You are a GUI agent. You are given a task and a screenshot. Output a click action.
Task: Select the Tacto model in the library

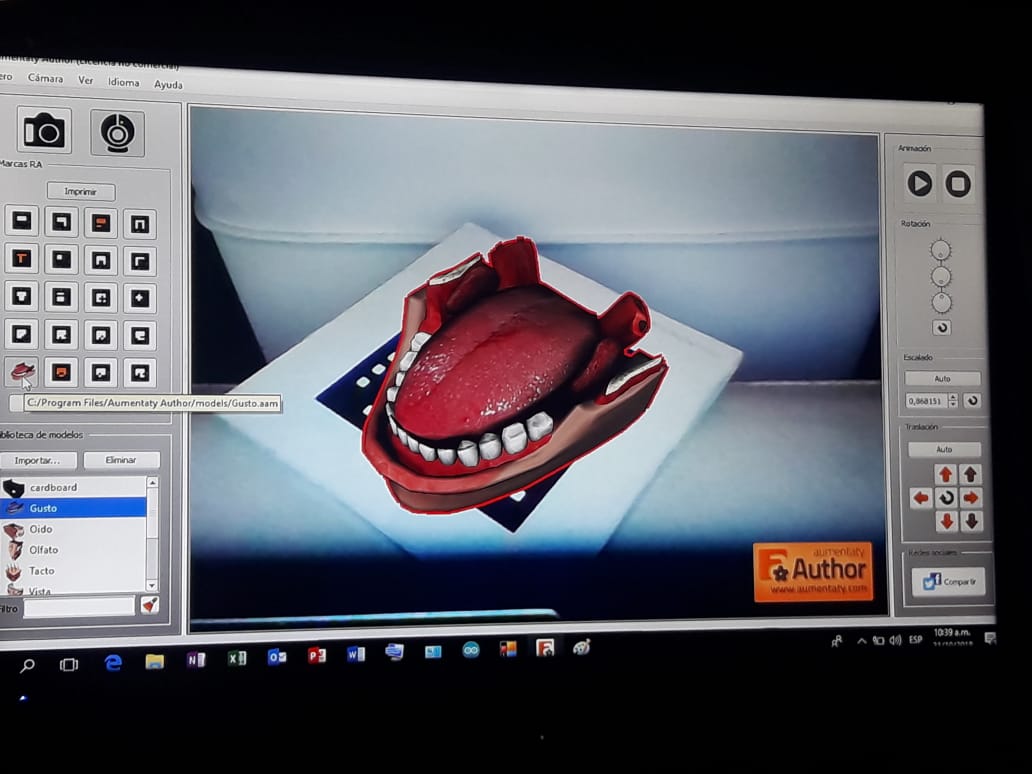coord(74,571)
